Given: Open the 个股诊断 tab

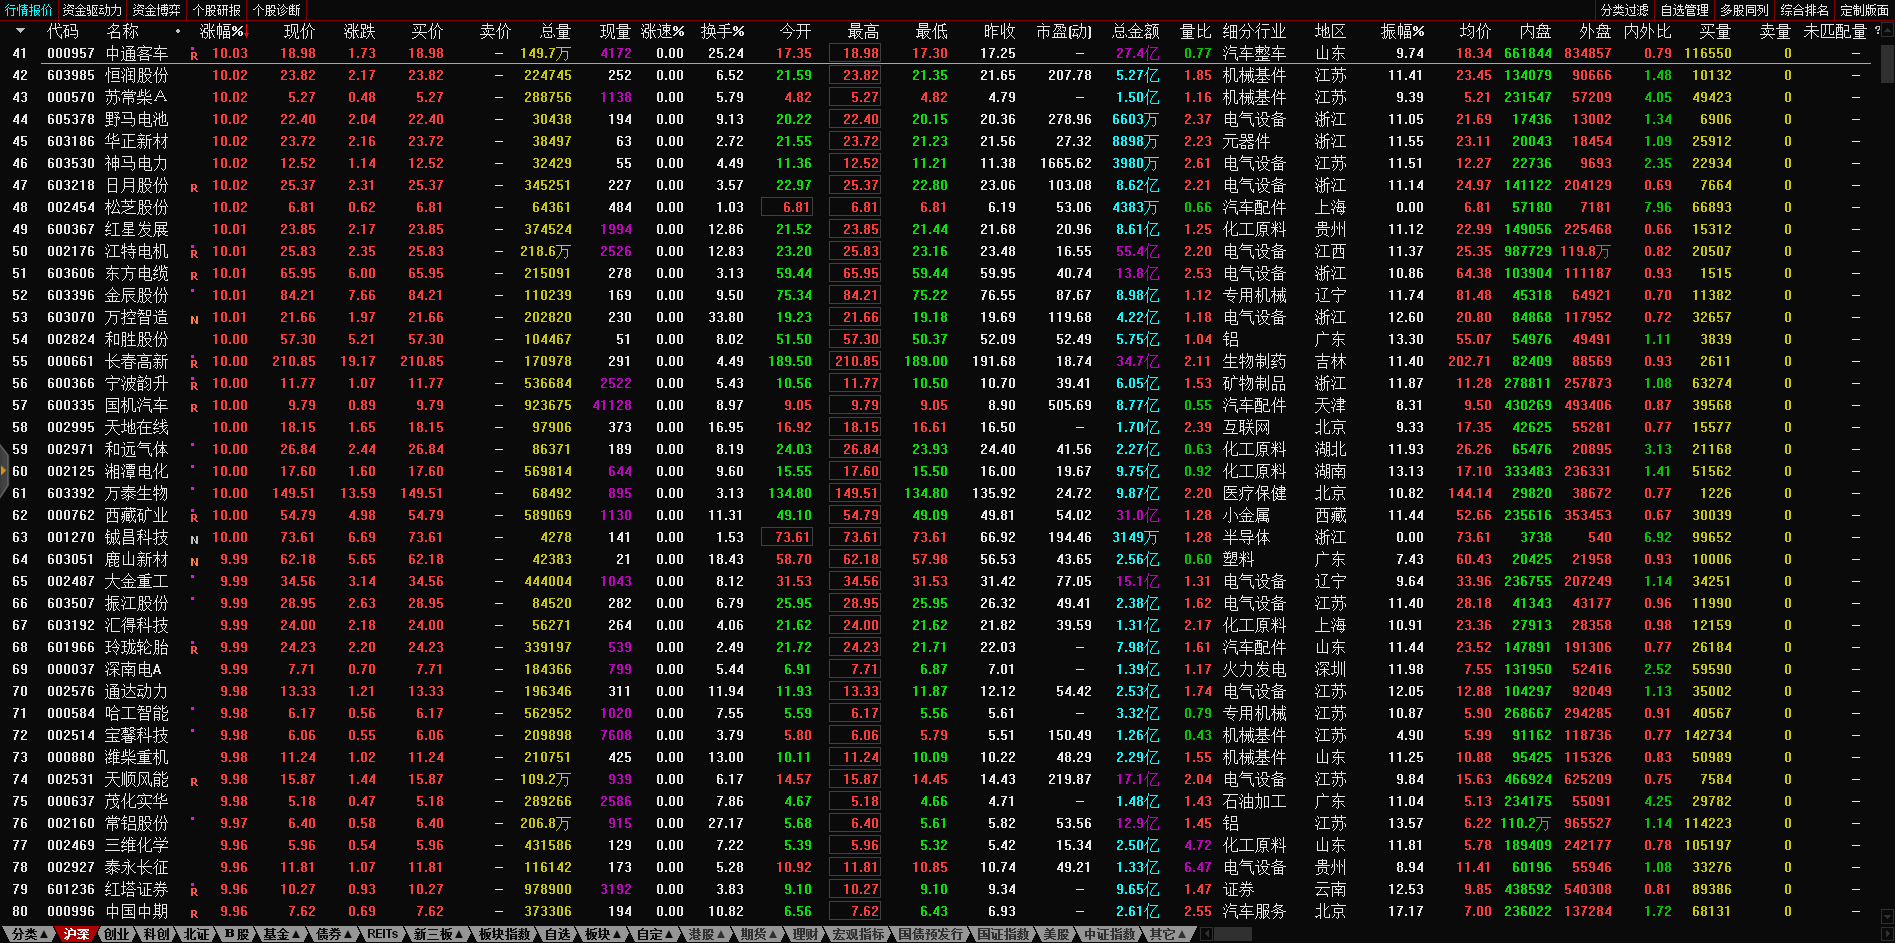Looking at the screenshot, I should pos(276,10).
